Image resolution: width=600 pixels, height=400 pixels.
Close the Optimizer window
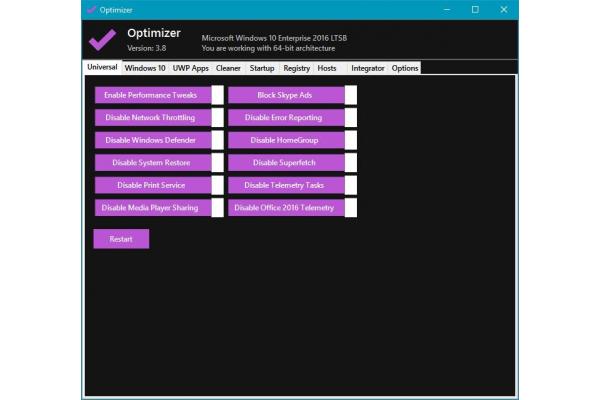click(x=504, y=10)
